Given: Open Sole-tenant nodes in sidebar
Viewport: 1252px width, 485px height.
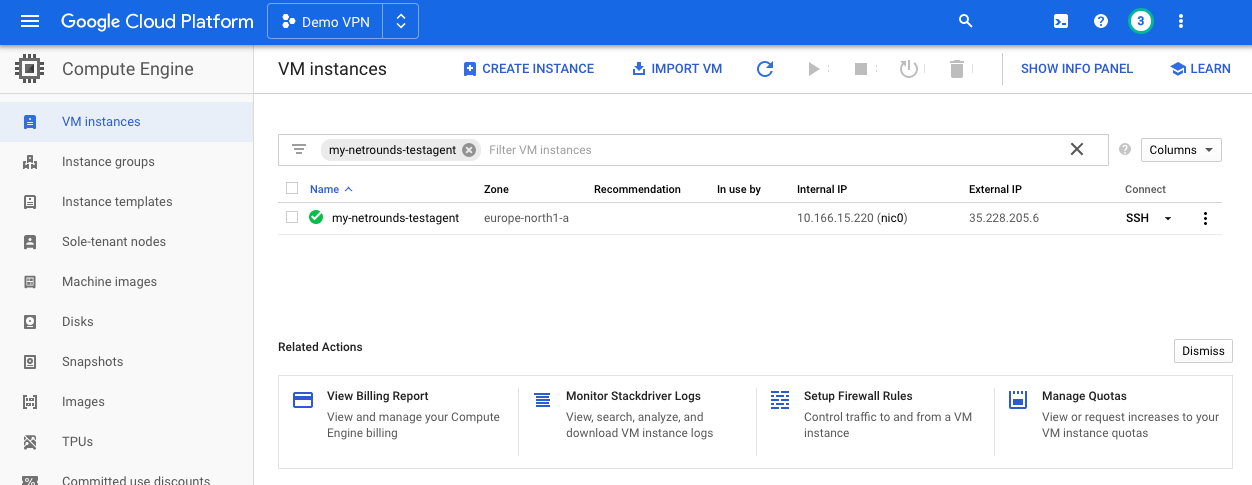Looking at the screenshot, I should pyautogui.click(x=127, y=242).
